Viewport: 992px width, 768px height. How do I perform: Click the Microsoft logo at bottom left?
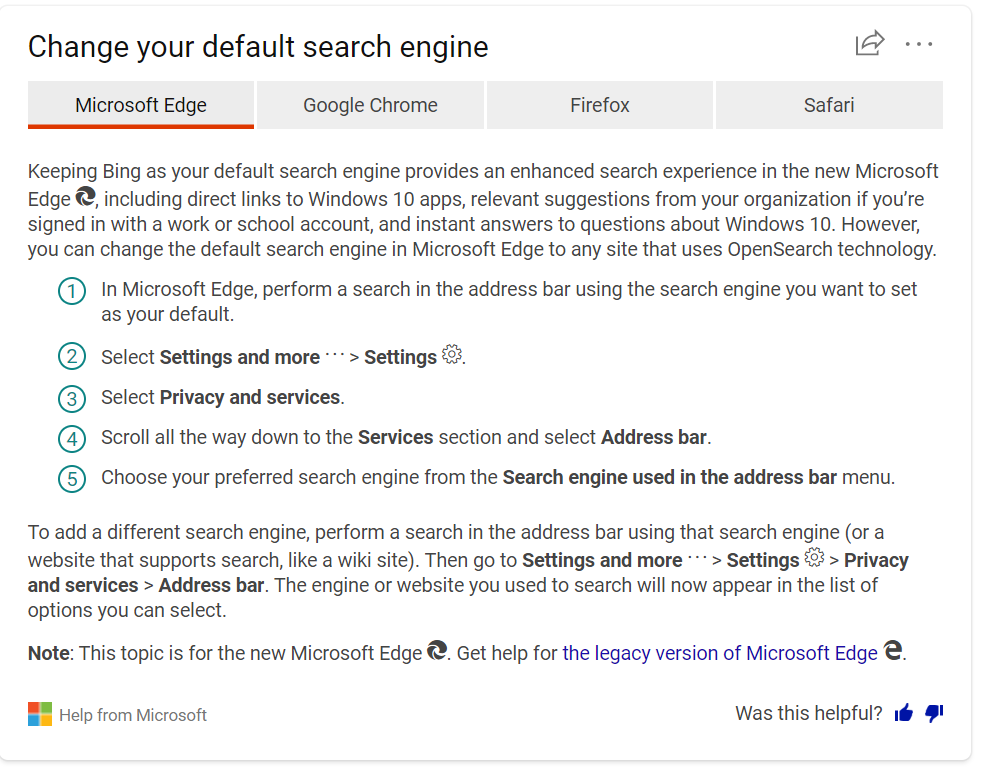pos(38,713)
